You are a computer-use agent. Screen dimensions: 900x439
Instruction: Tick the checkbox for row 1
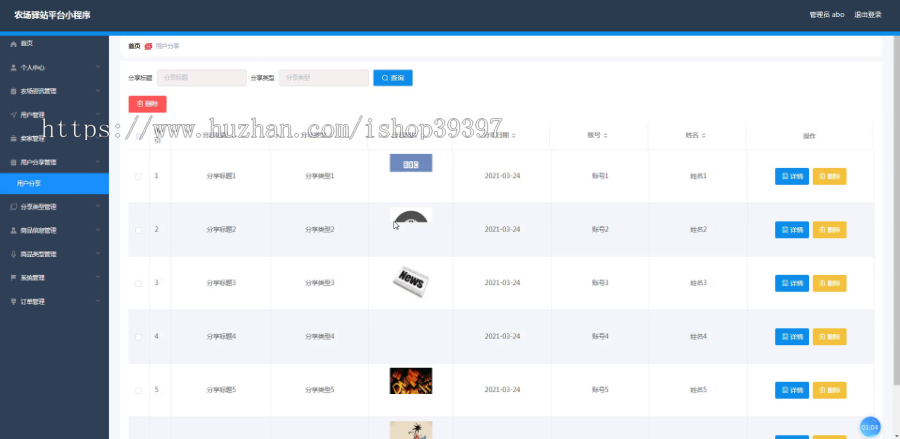coord(138,177)
